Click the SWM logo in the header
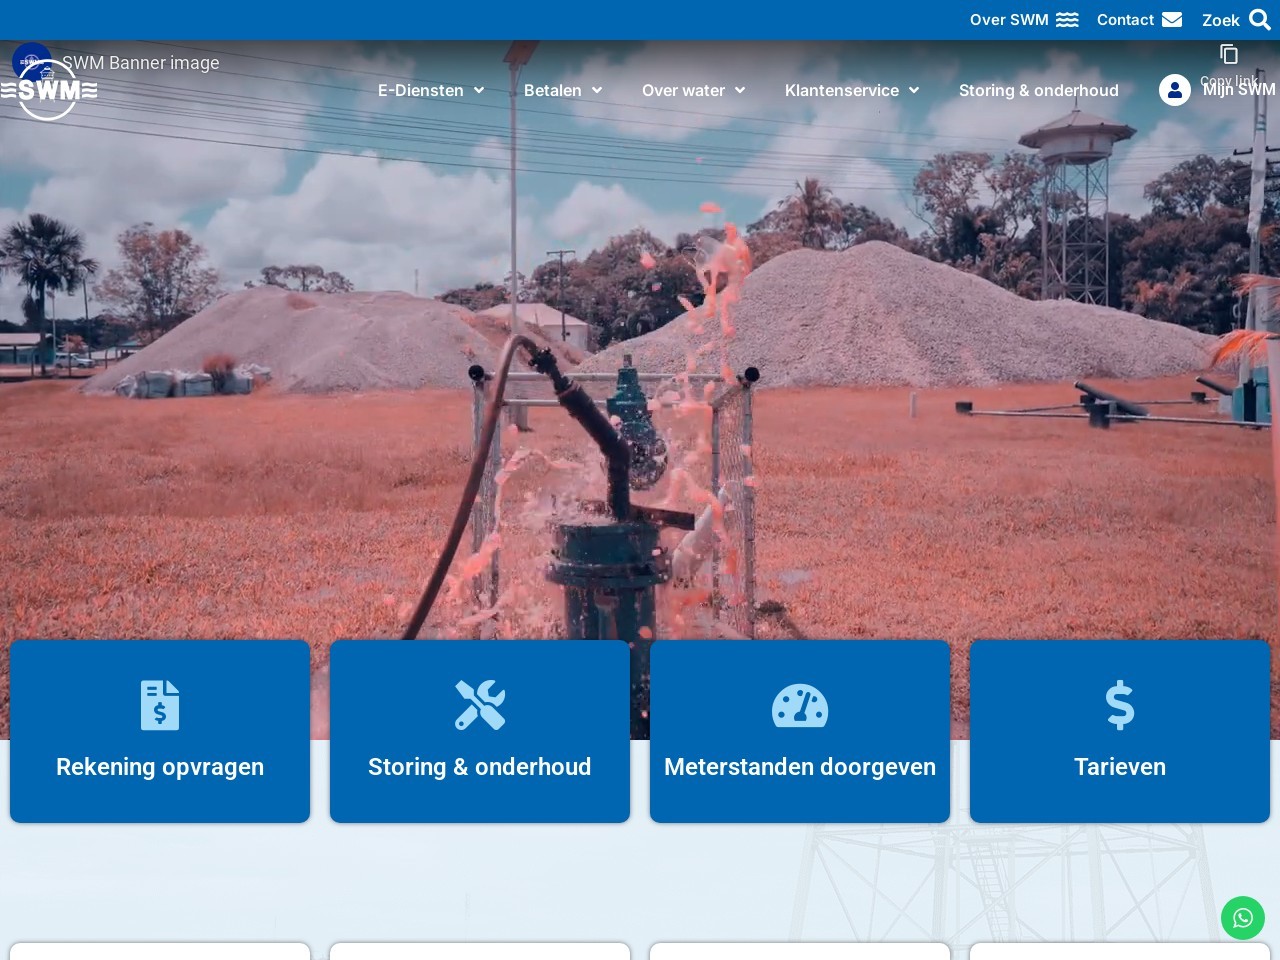The image size is (1280, 960). pyautogui.click(x=48, y=90)
